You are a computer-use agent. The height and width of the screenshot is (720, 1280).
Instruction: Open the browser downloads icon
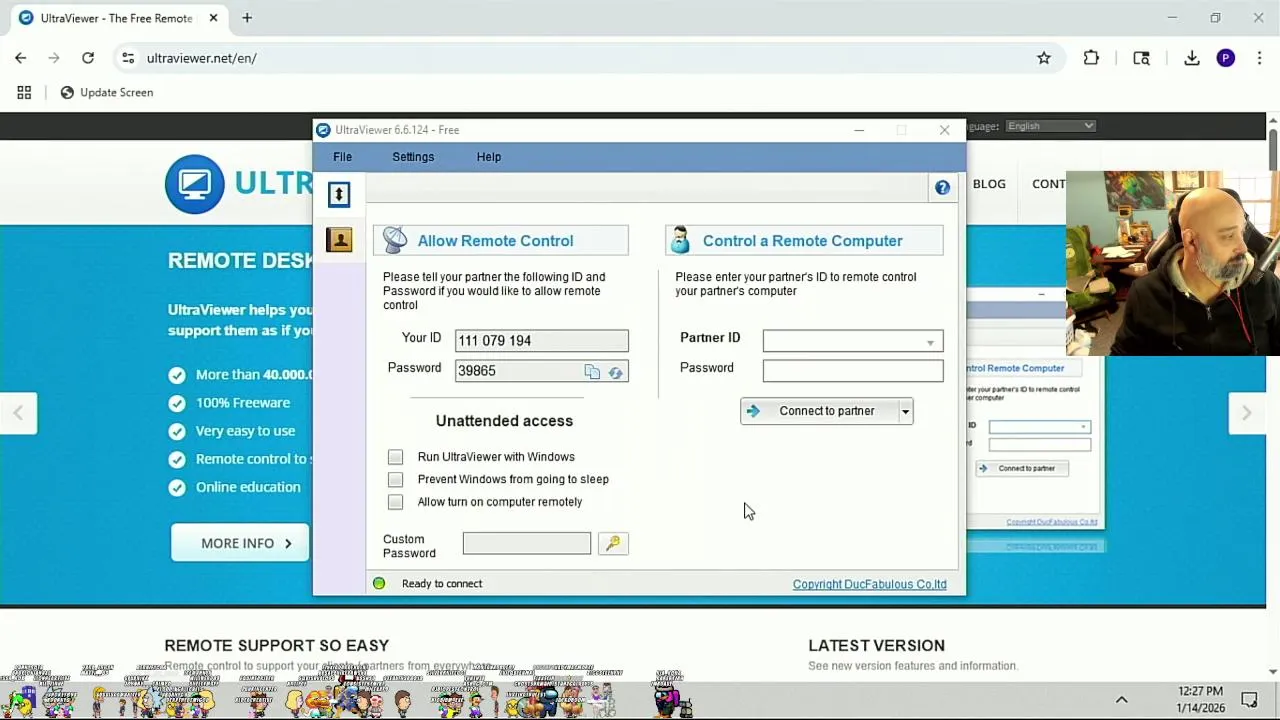tap(1192, 58)
